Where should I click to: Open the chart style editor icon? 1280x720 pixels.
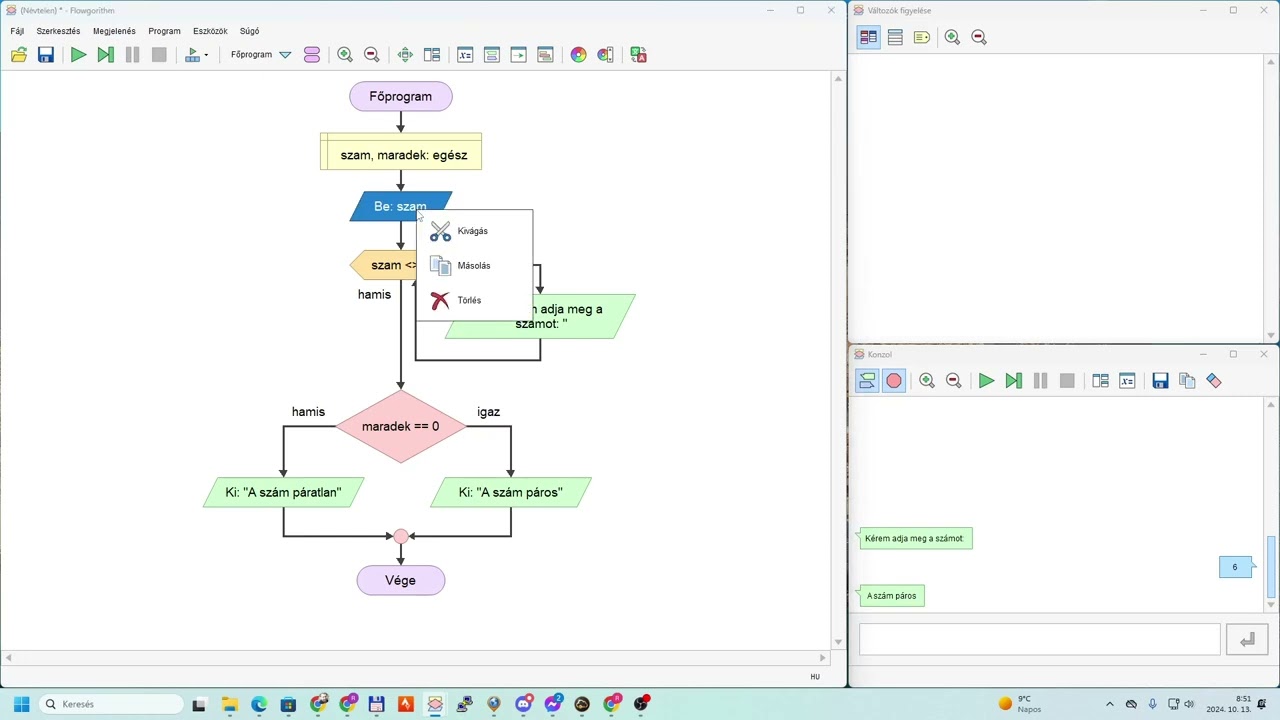(x=606, y=55)
